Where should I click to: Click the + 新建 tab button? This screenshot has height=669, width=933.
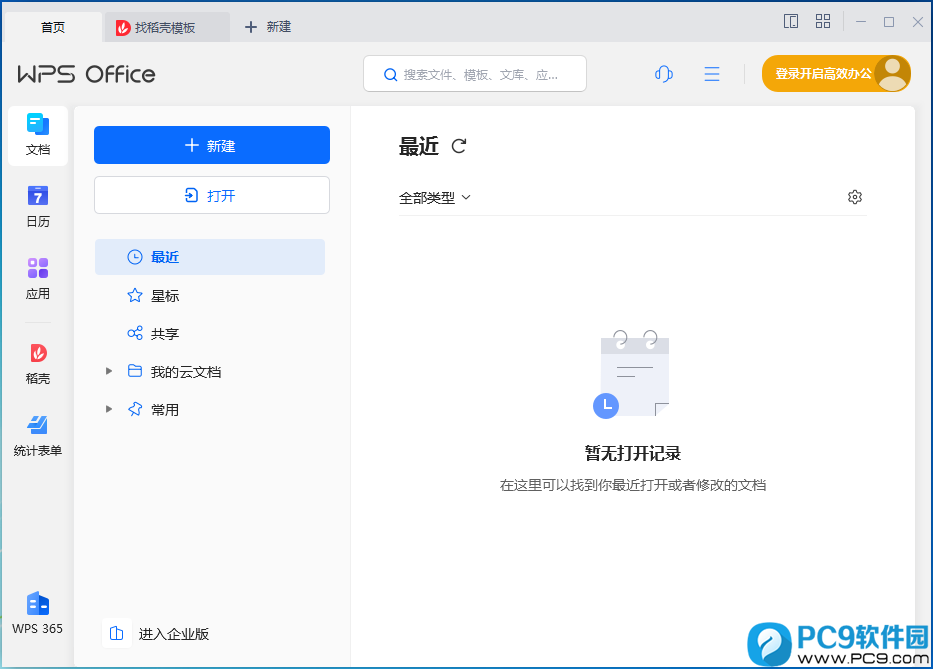coord(268,27)
